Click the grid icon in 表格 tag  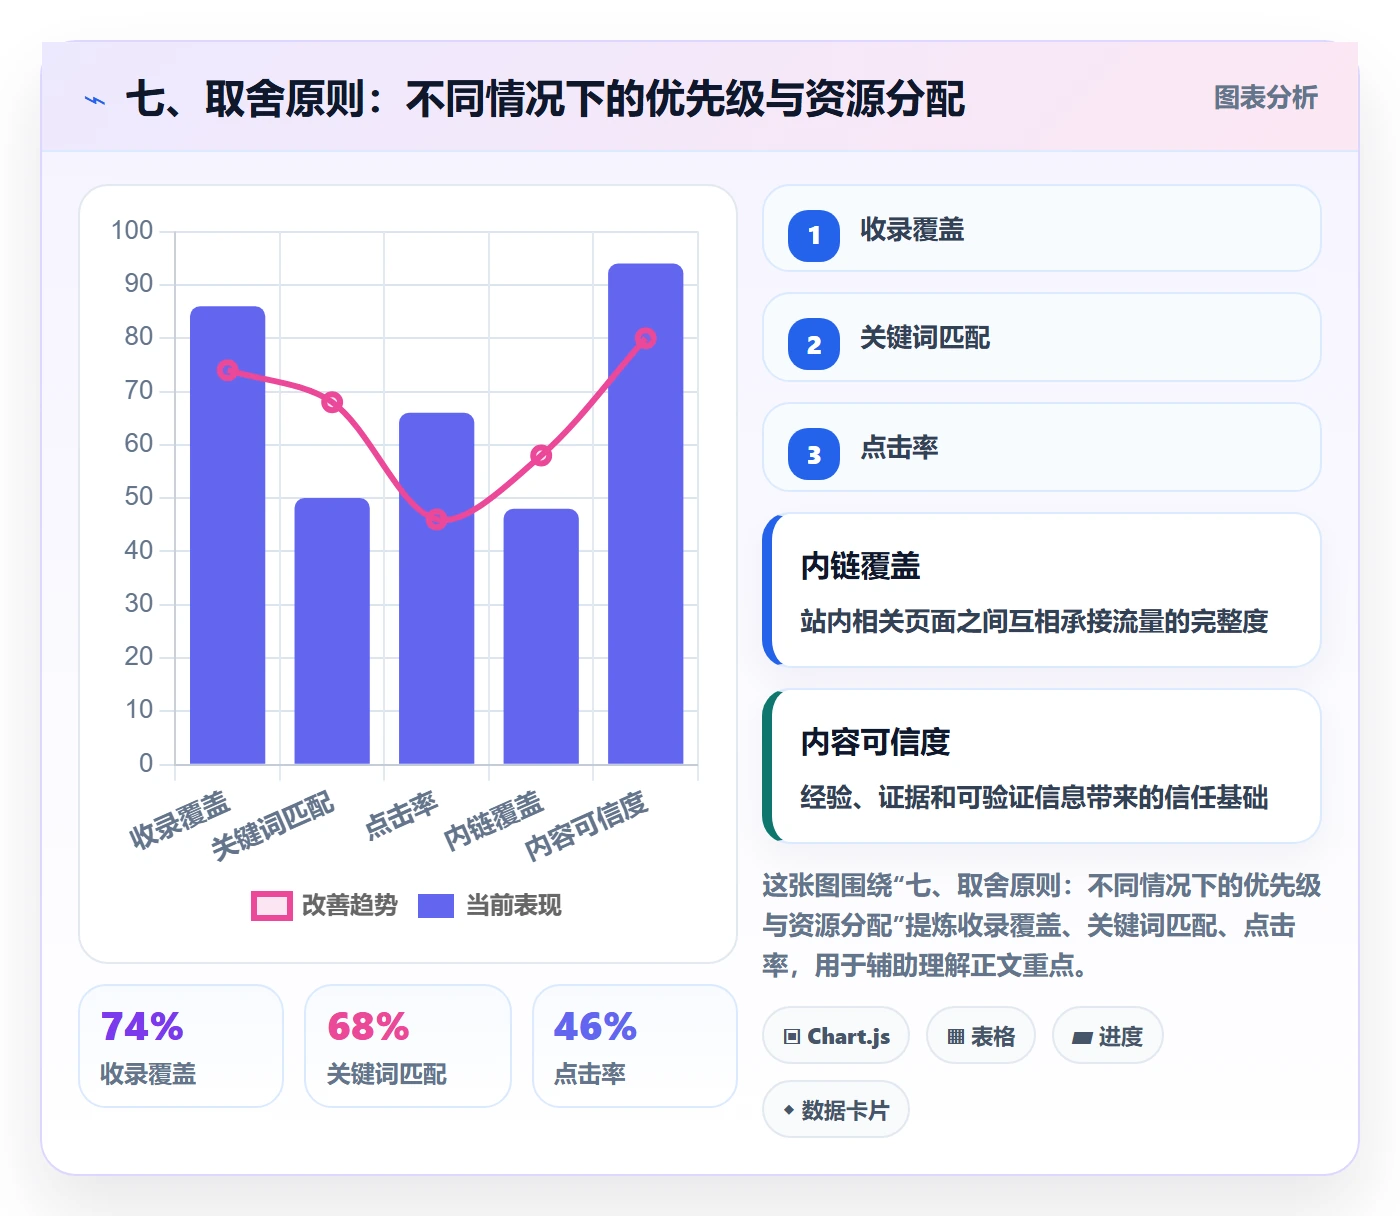coord(956,1037)
